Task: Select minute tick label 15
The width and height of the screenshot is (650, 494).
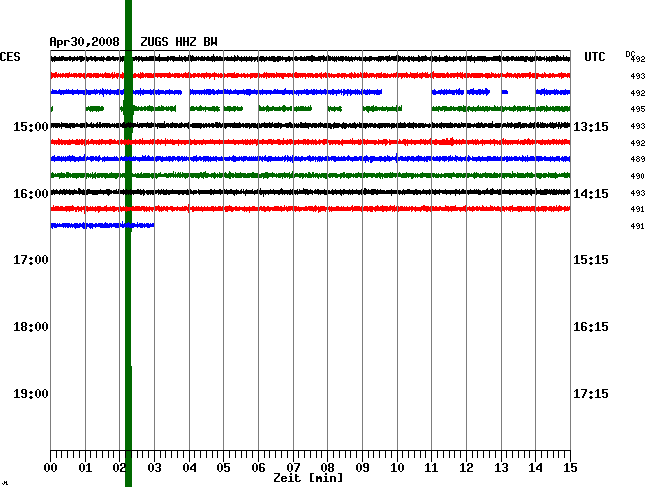Action: (x=570, y=468)
